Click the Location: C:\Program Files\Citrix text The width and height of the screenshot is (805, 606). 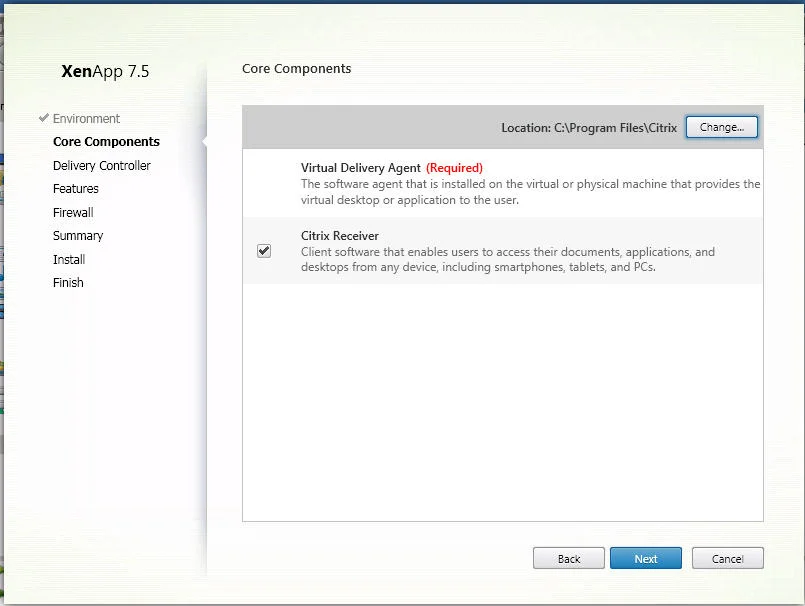click(x=589, y=128)
